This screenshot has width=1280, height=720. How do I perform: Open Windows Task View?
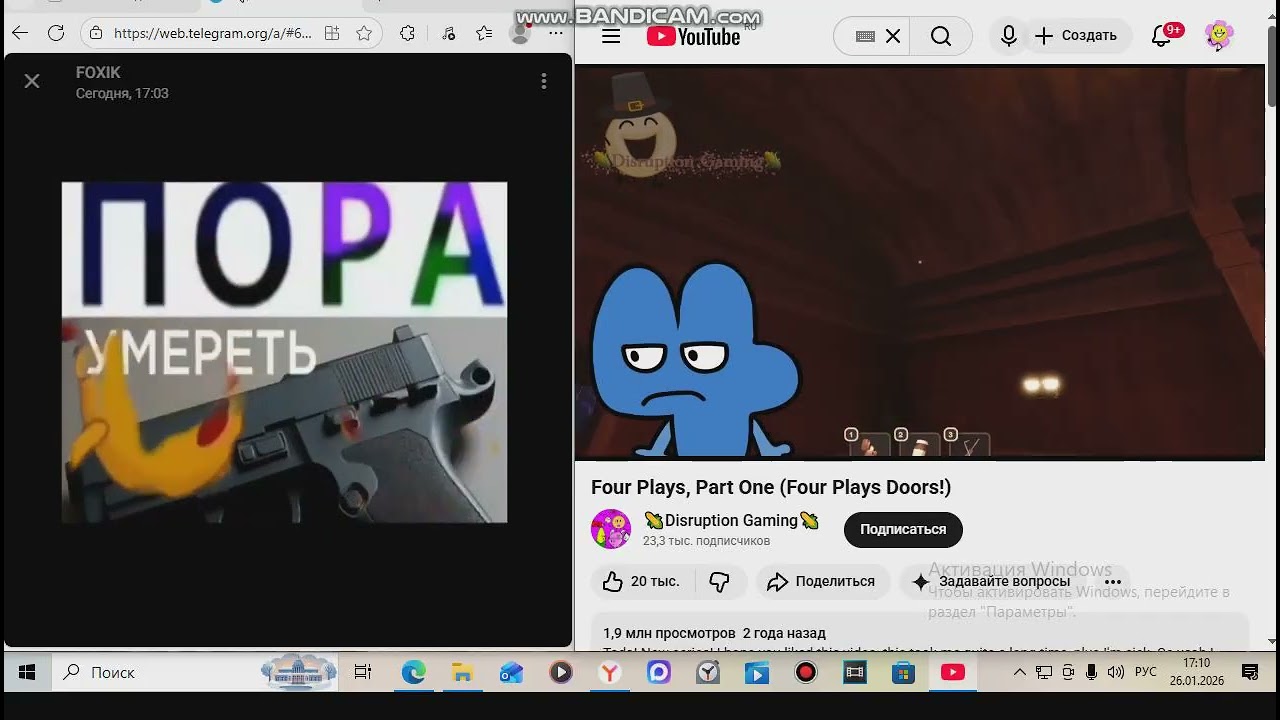363,672
